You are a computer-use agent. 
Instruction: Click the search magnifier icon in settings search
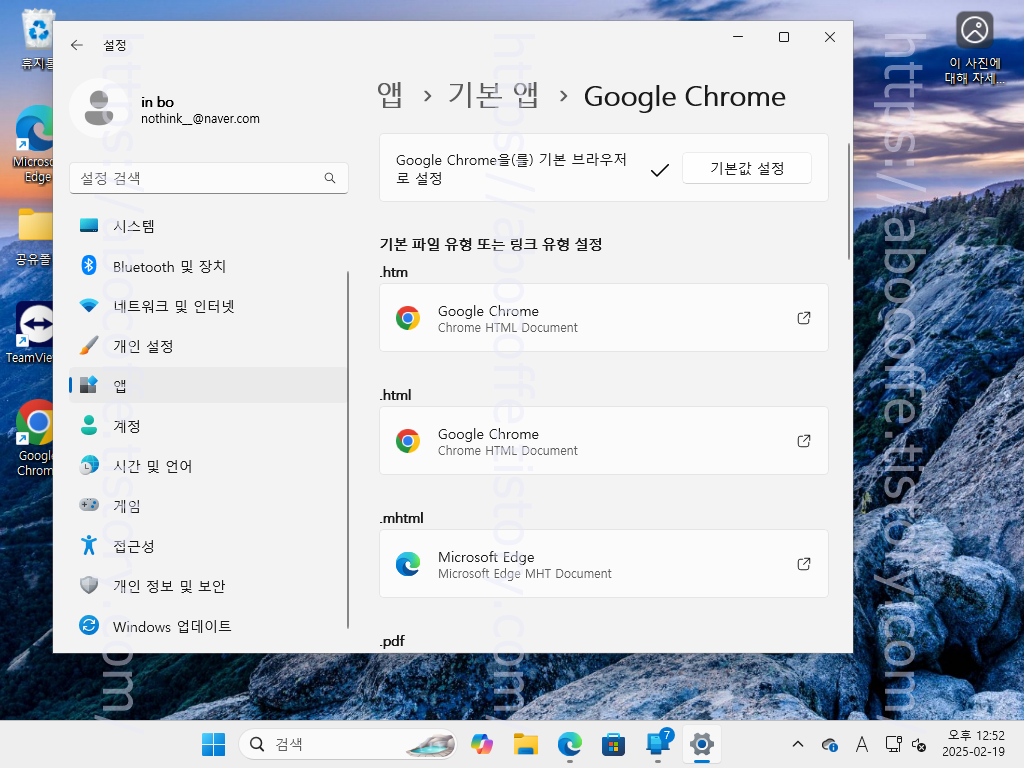tap(330, 178)
